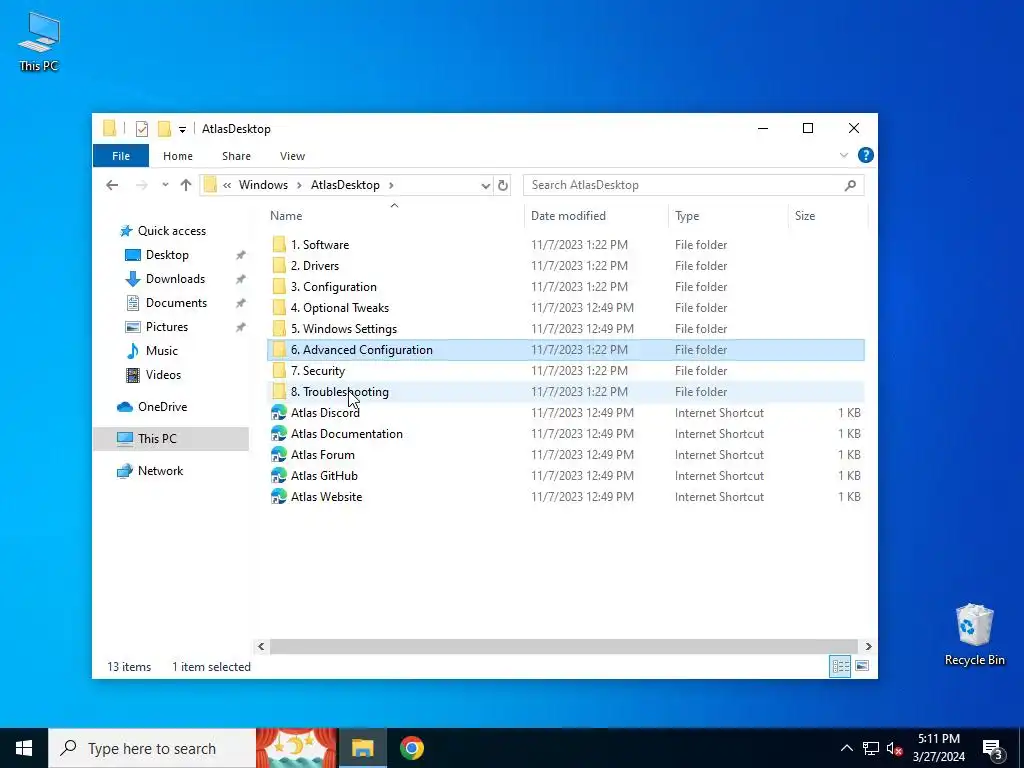The image size is (1024, 768).
Task: Show hidden system tray icons
Action: 846,748
